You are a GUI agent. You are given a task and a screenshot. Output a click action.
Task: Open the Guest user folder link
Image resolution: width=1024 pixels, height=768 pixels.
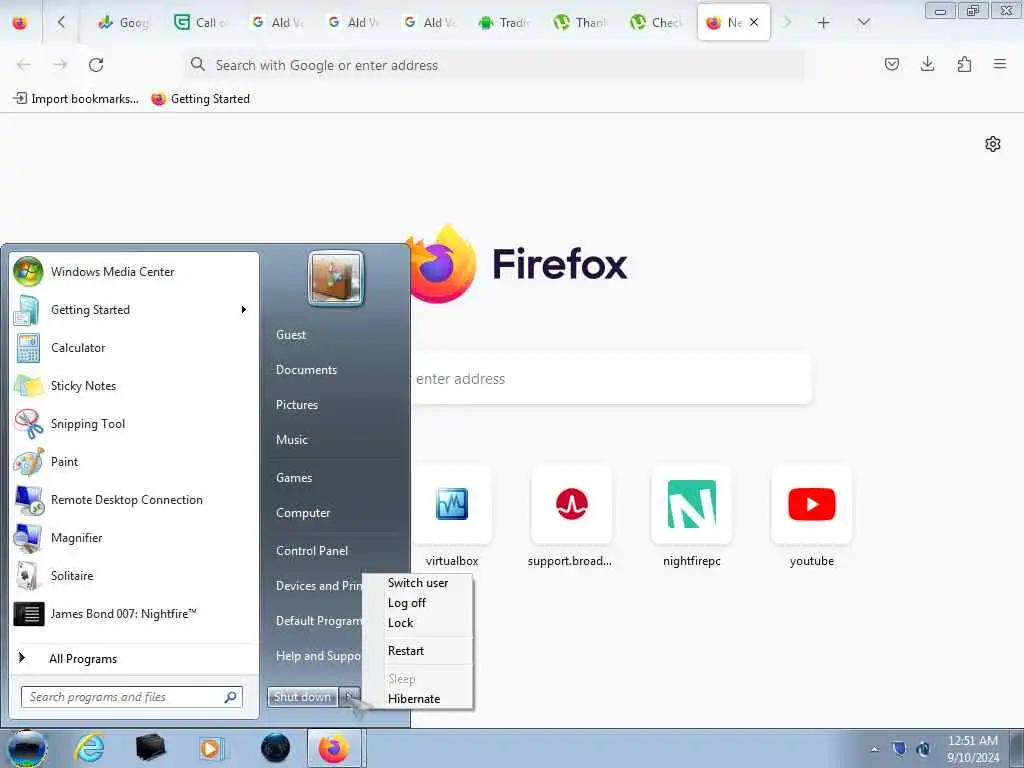click(291, 335)
